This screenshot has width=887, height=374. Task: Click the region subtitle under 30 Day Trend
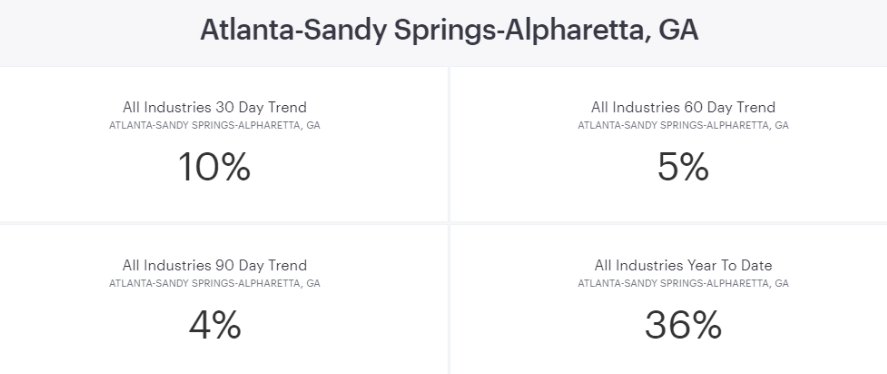point(214,125)
